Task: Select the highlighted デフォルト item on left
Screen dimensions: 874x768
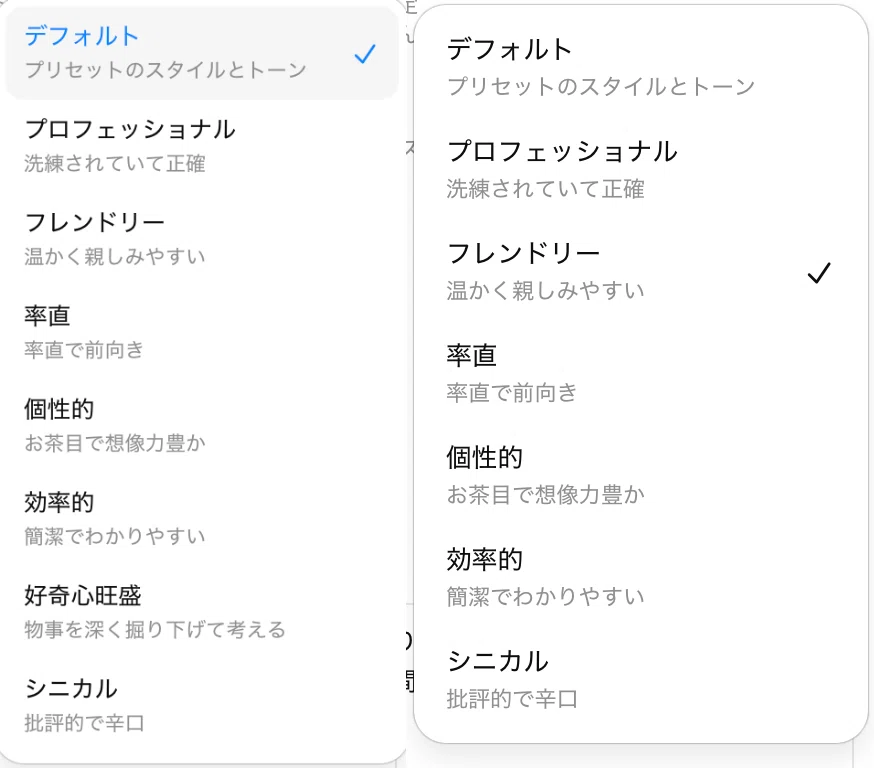Action: click(202, 54)
